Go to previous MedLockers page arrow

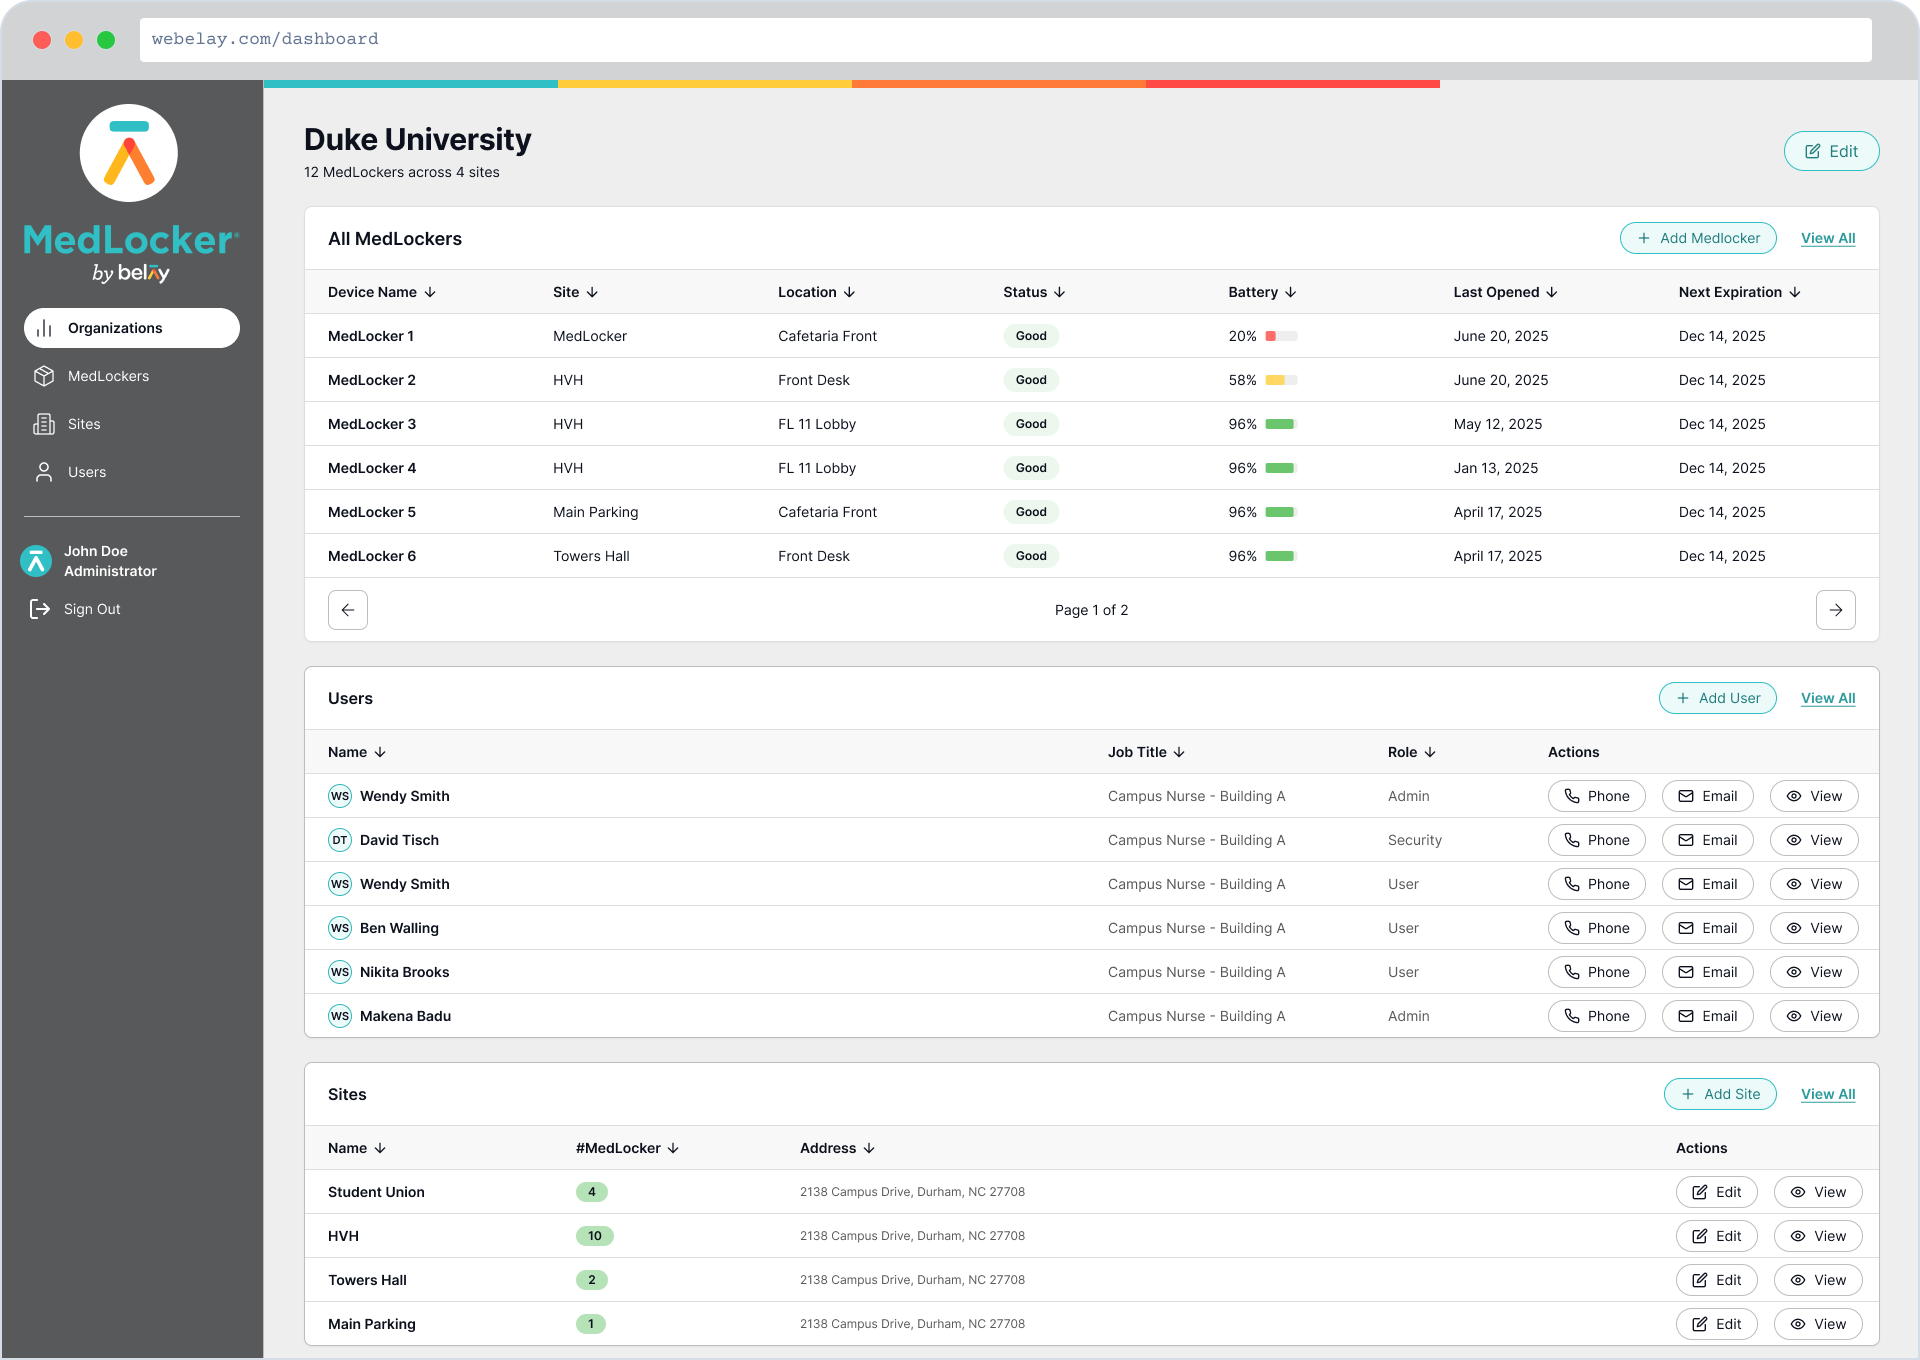point(348,610)
